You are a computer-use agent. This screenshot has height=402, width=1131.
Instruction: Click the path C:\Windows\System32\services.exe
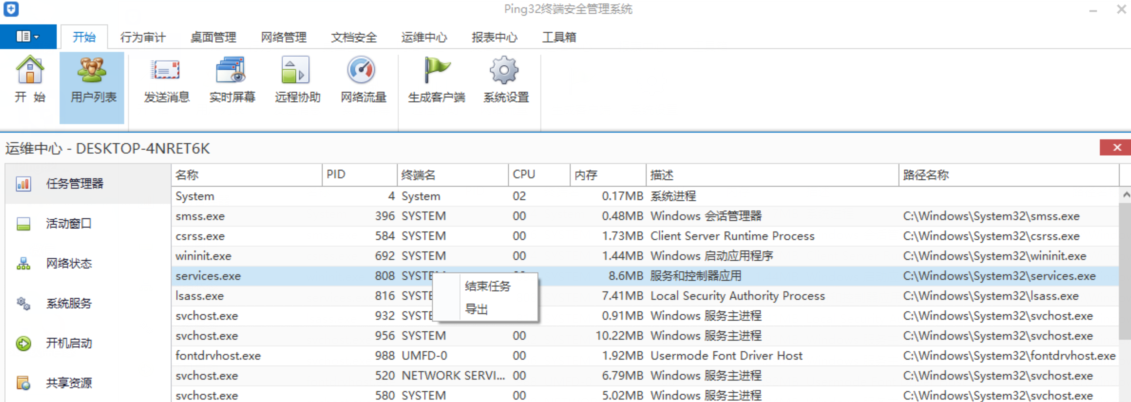coord(999,276)
